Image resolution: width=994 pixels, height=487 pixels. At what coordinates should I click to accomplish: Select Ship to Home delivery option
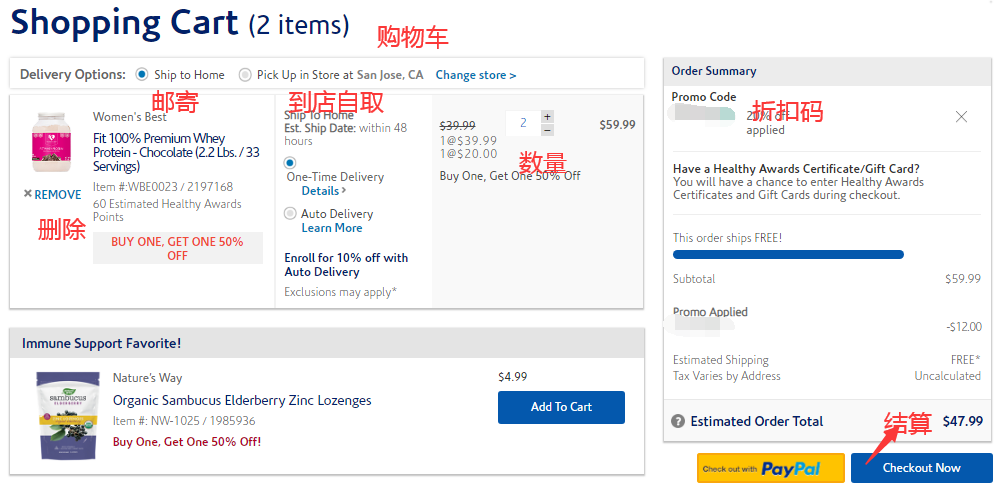pyautogui.click(x=141, y=74)
